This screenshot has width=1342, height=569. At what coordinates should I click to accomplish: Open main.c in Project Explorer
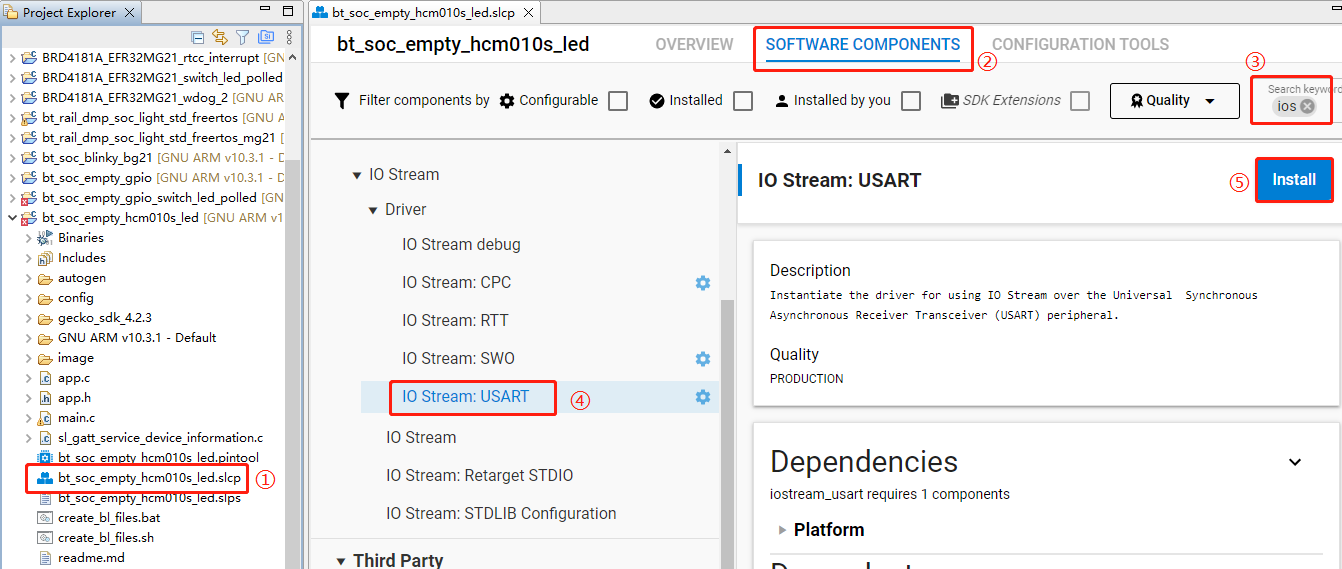pyautogui.click(x=77, y=418)
